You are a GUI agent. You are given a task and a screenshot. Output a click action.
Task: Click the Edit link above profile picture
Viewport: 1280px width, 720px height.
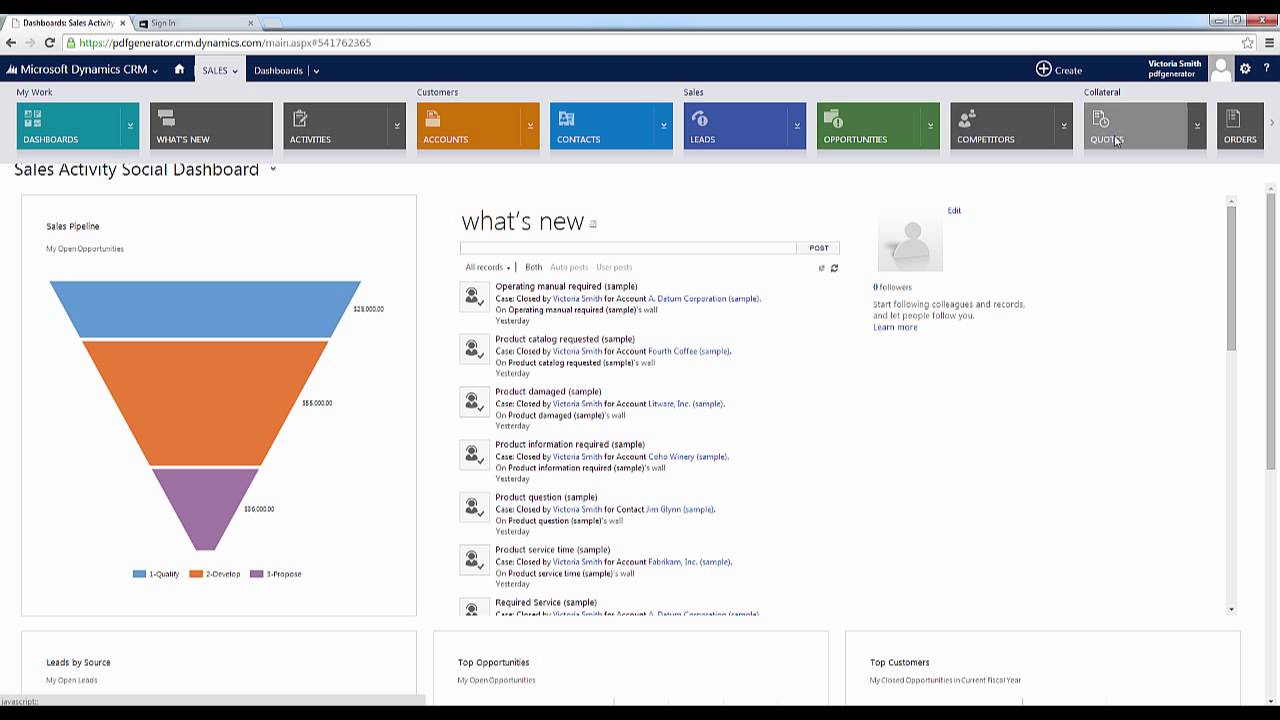954,211
